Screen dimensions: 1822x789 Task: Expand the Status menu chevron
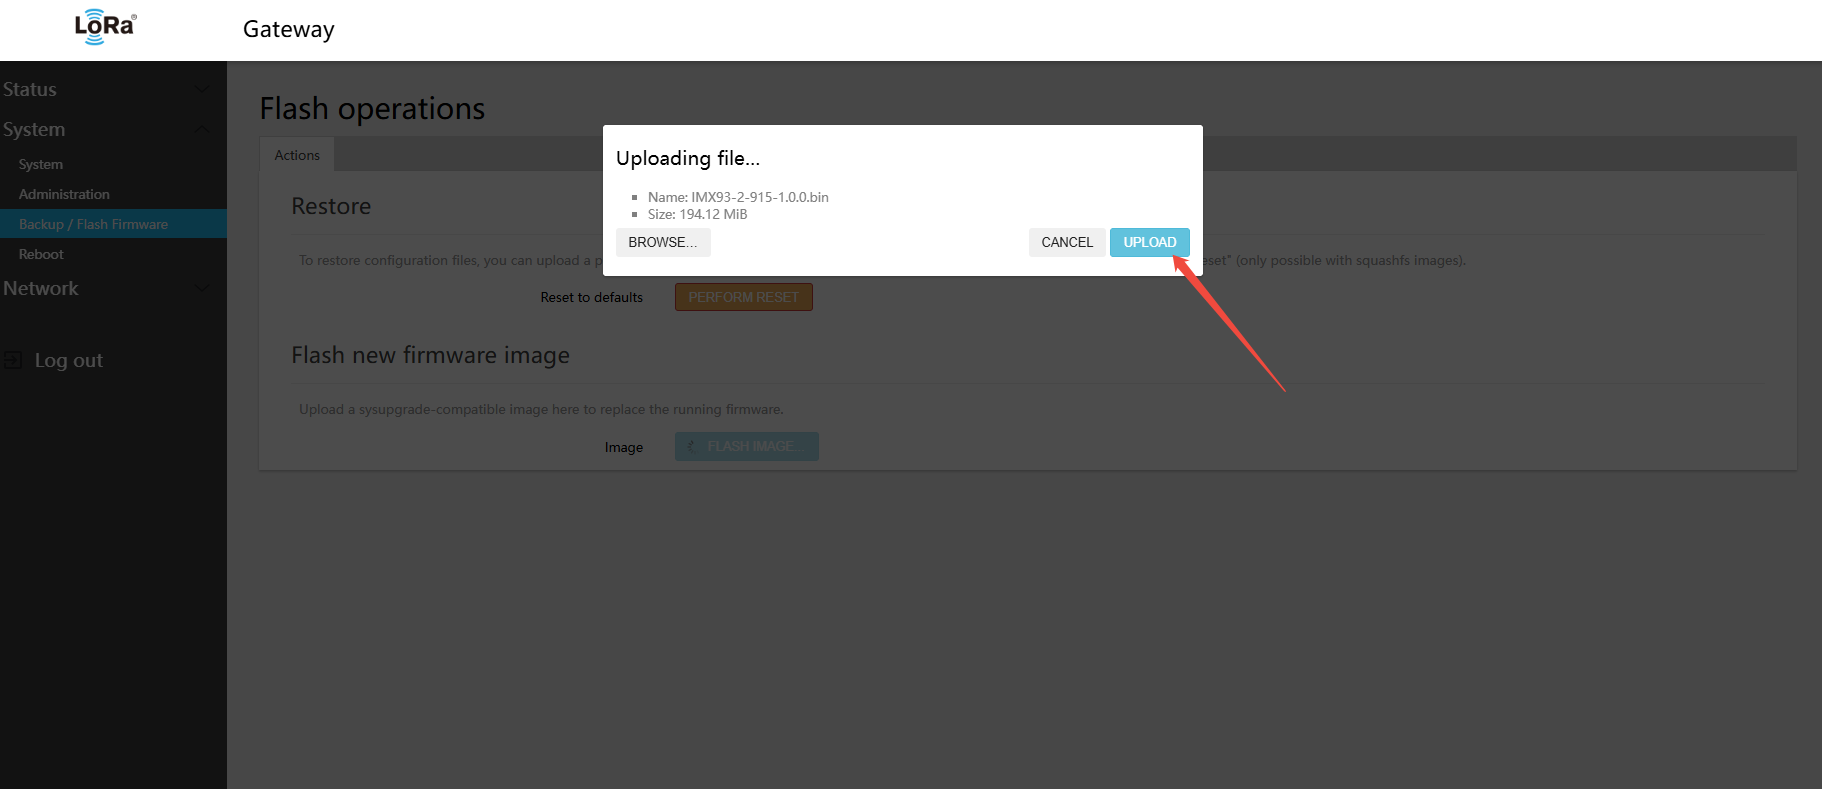[x=202, y=89]
